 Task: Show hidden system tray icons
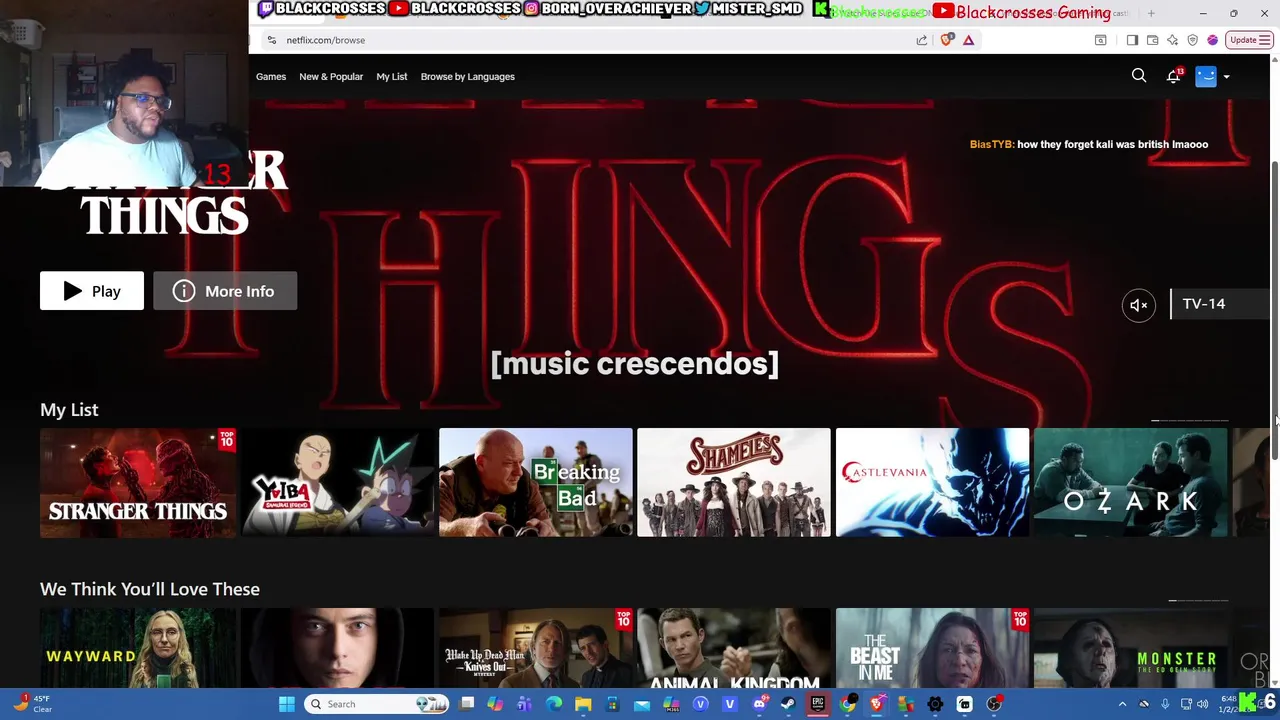click(x=1122, y=704)
